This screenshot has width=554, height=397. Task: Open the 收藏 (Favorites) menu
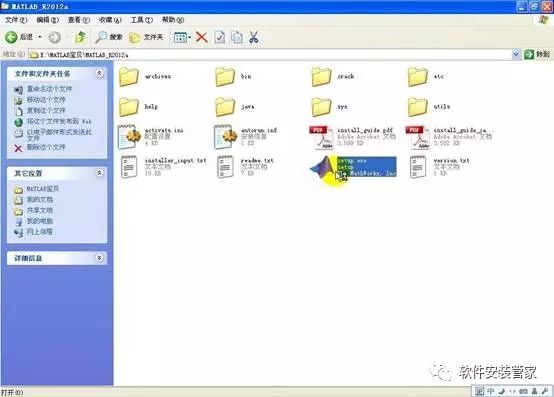(x=110, y=20)
